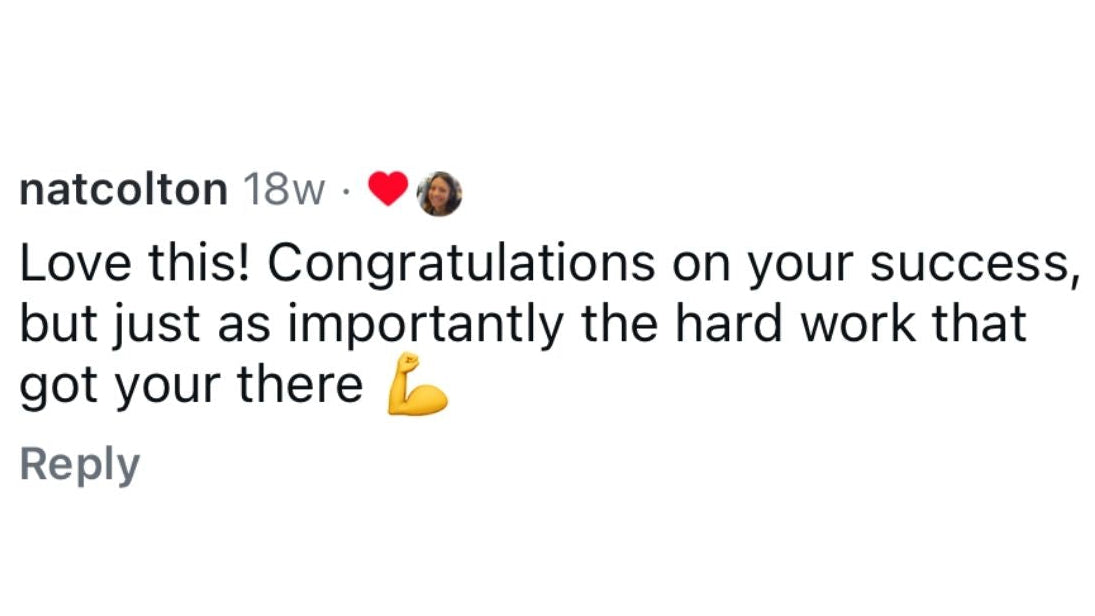1095x616 pixels.
Task: Click the phrase 'Love this!' in comment
Action: pos(134,263)
